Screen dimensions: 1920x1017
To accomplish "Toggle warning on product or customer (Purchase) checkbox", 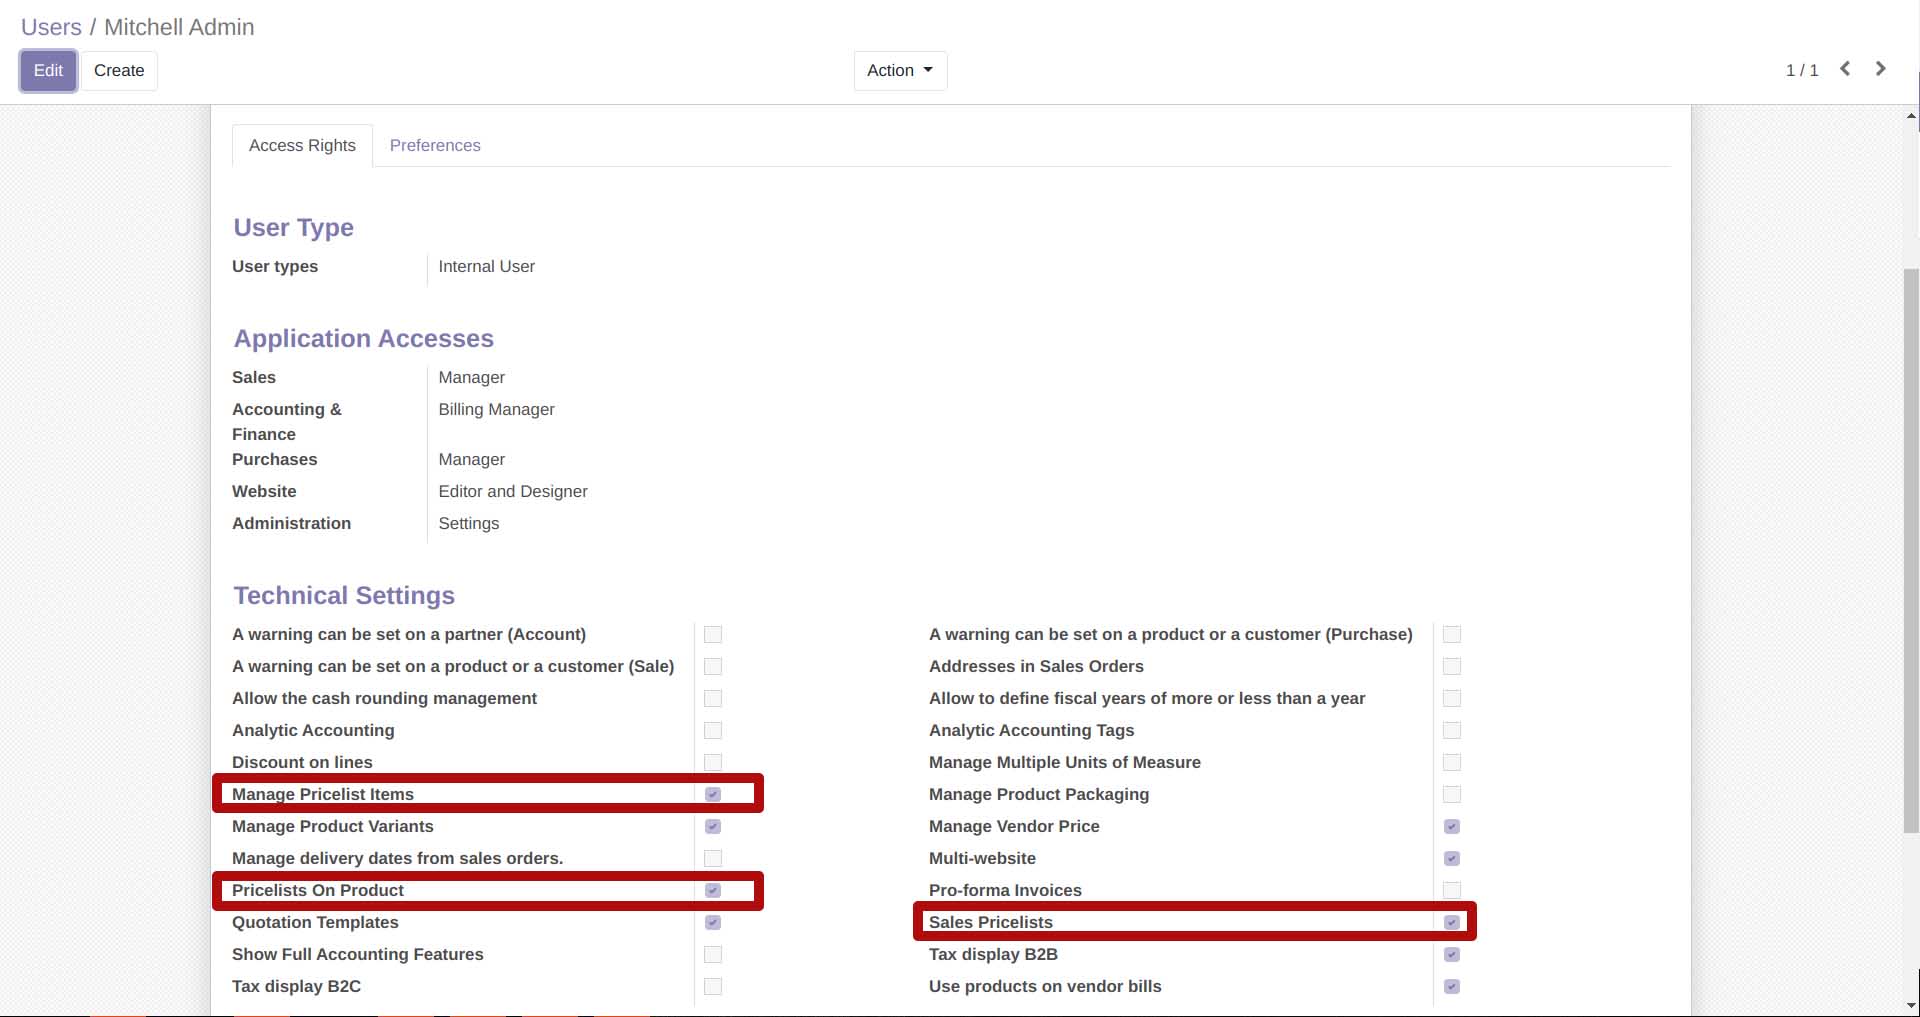I will click(x=1452, y=634).
